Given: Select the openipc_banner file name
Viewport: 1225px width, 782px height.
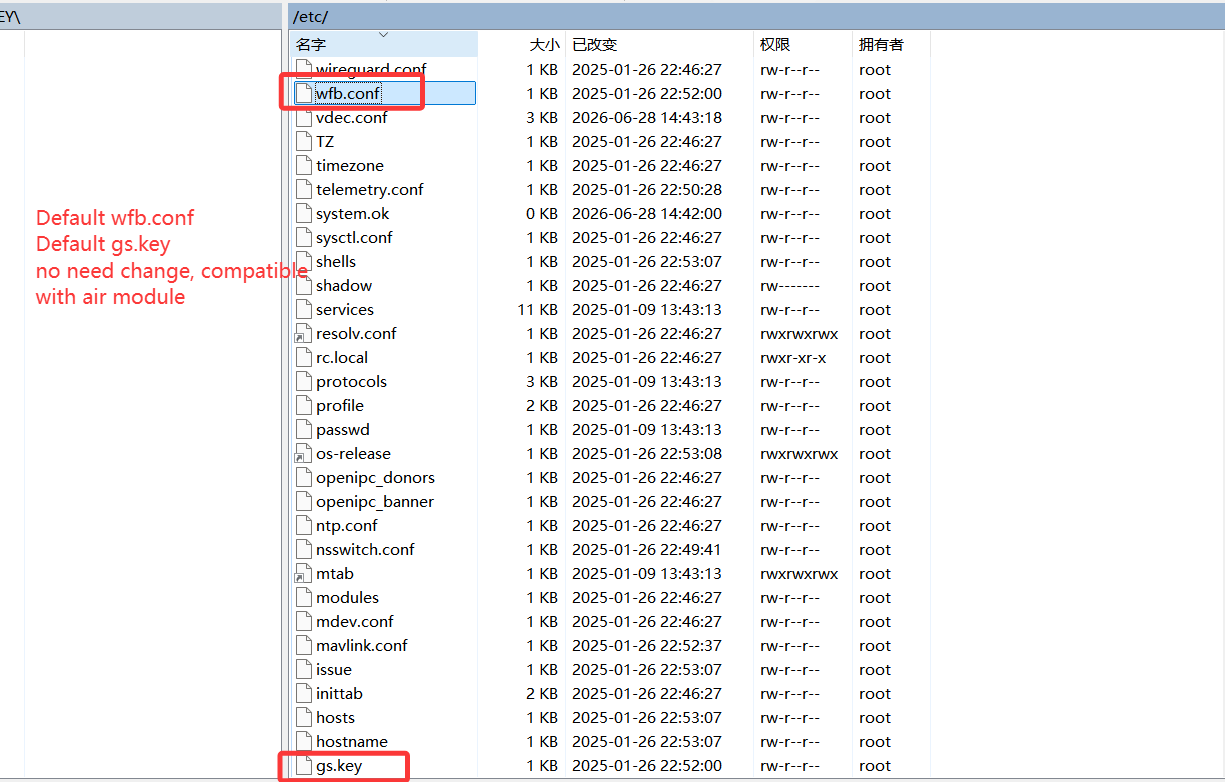Looking at the screenshot, I should [x=375, y=501].
